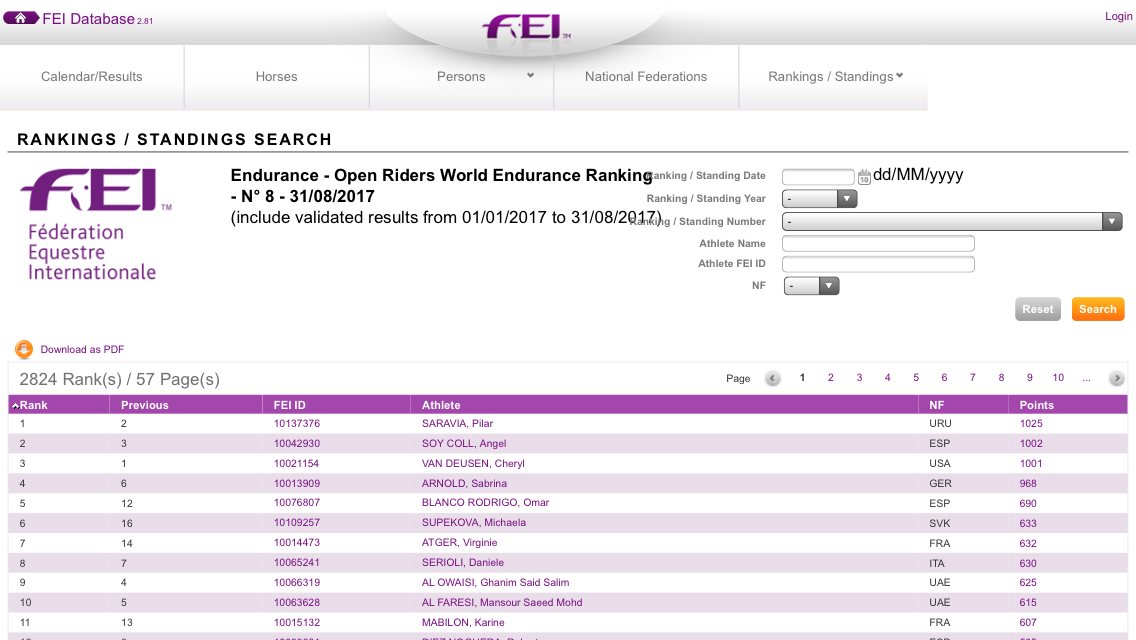Open athlete ARNOLD, Sabrina

(x=464, y=483)
